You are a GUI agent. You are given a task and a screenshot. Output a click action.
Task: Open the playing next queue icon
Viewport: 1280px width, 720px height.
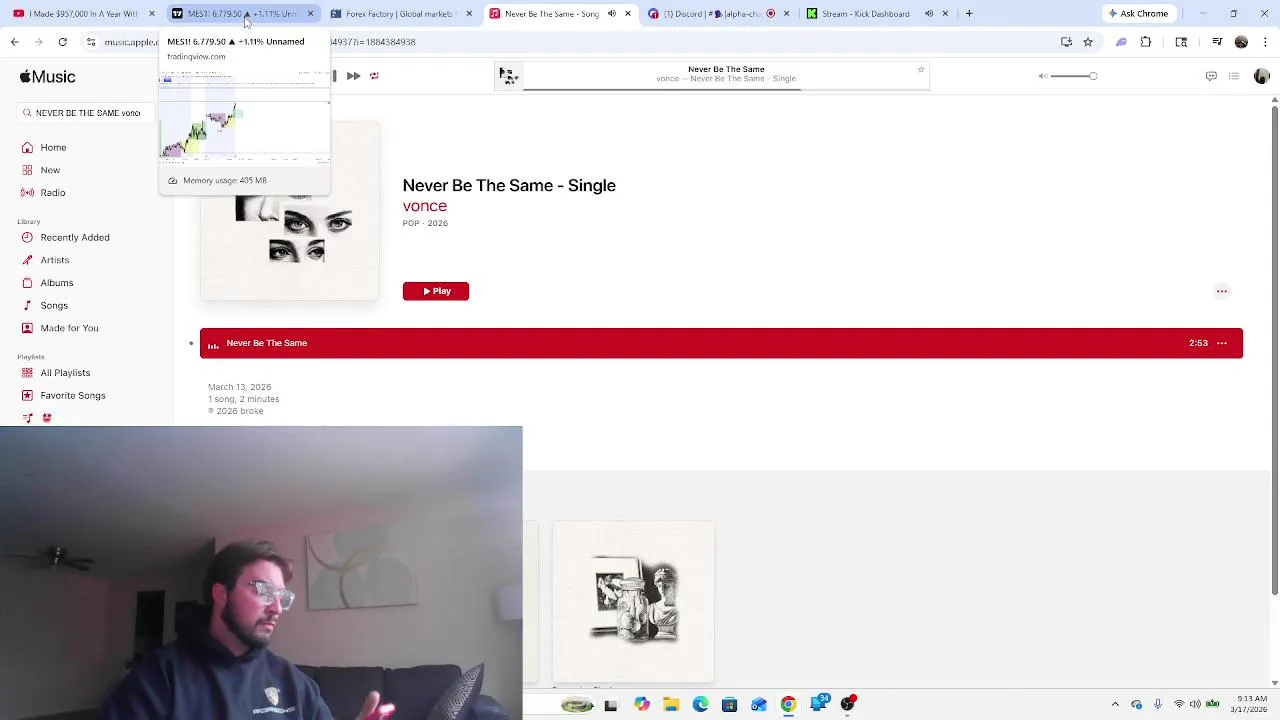pos(1234,76)
